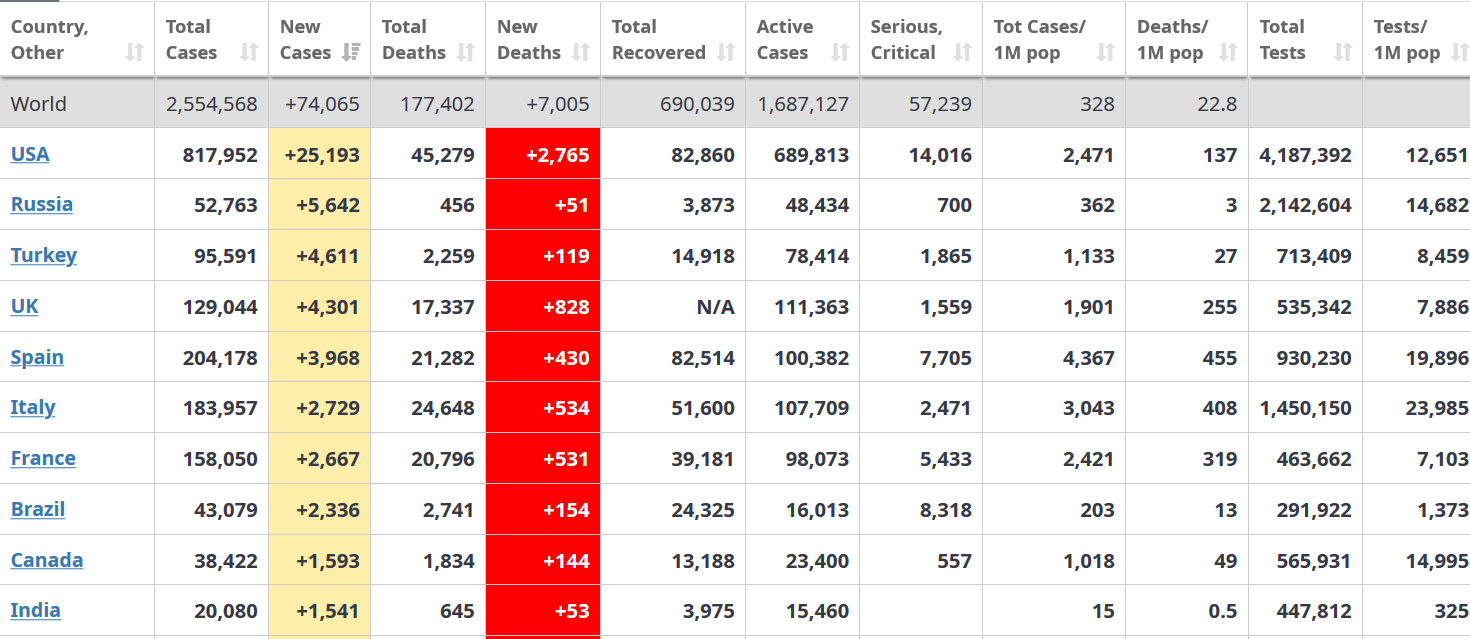
Task: Select Brazil new cases cell +2,336
Action: pos(320,509)
